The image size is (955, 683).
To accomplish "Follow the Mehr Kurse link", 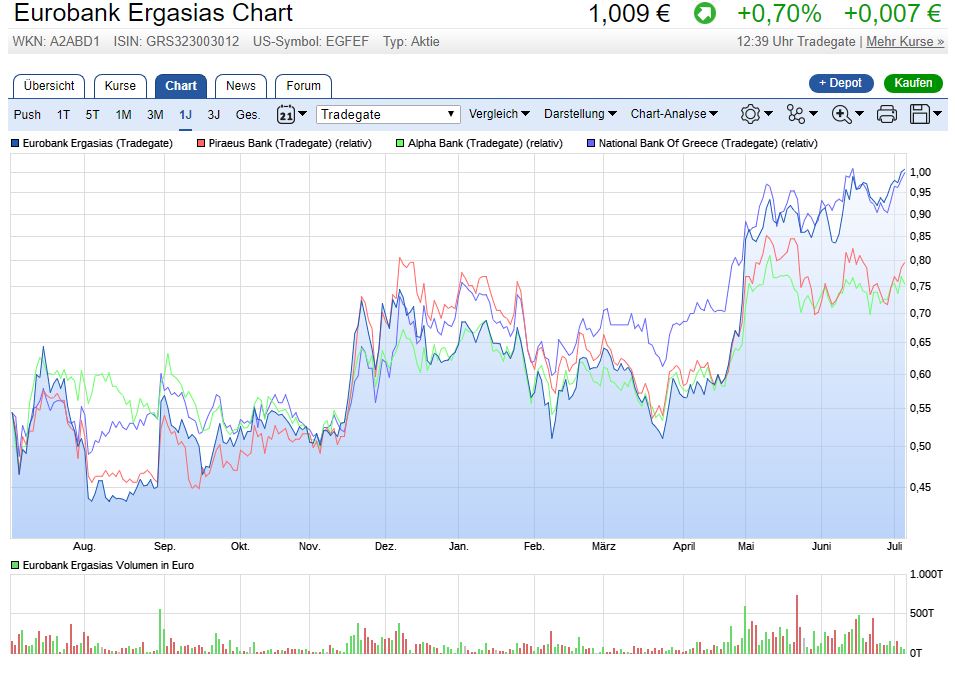I will (905, 41).
